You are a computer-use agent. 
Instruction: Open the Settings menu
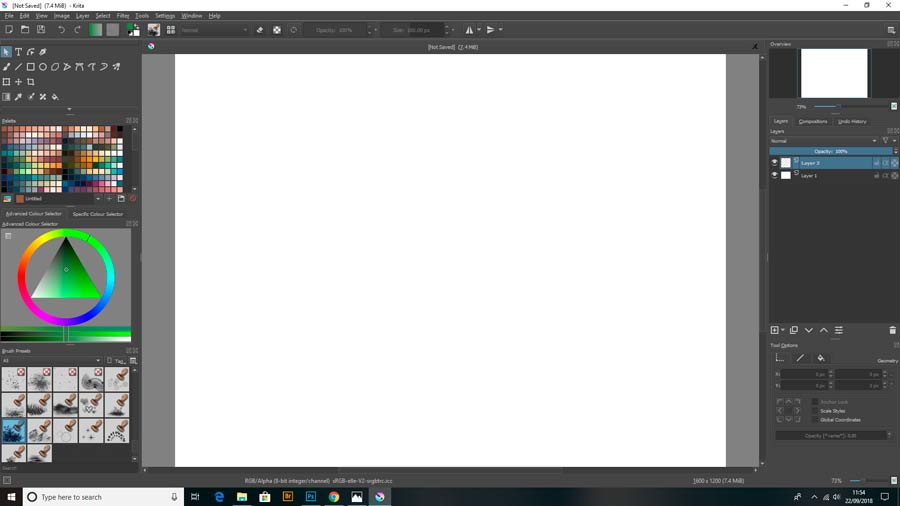tap(165, 15)
